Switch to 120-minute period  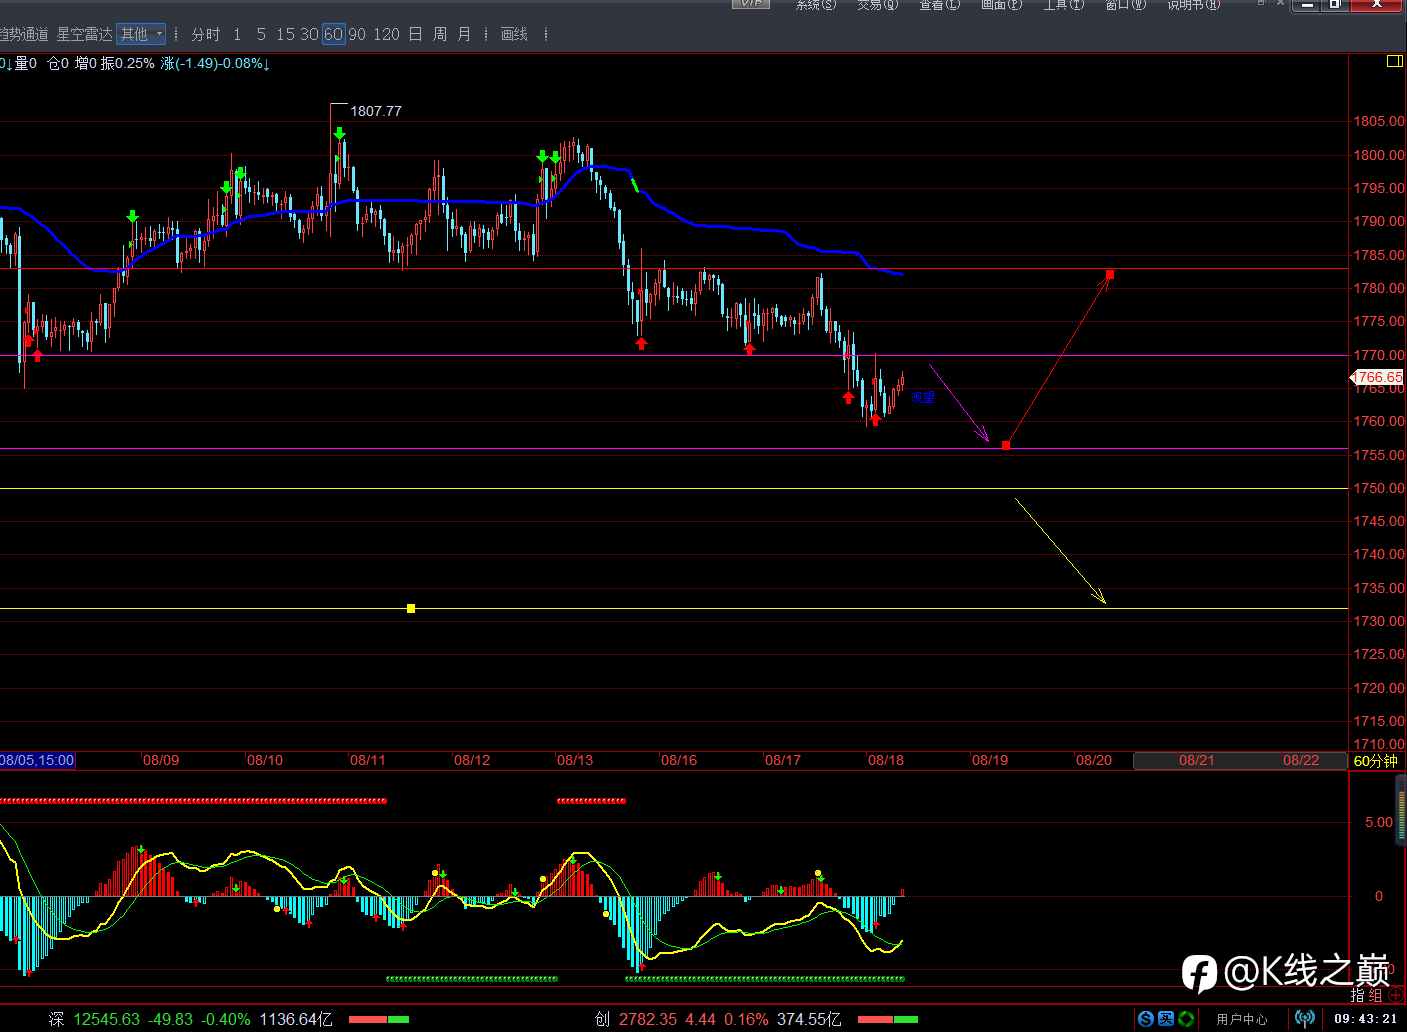pos(386,34)
